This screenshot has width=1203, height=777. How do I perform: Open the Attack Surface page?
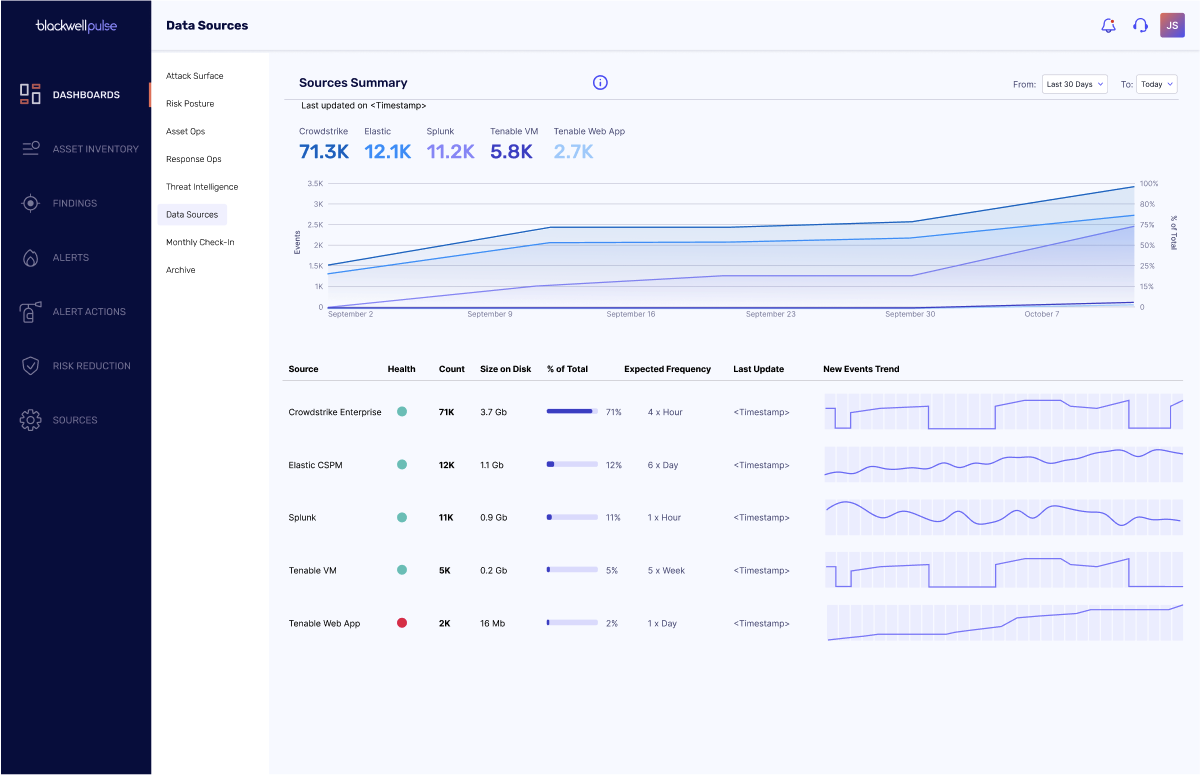tap(195, 76)
